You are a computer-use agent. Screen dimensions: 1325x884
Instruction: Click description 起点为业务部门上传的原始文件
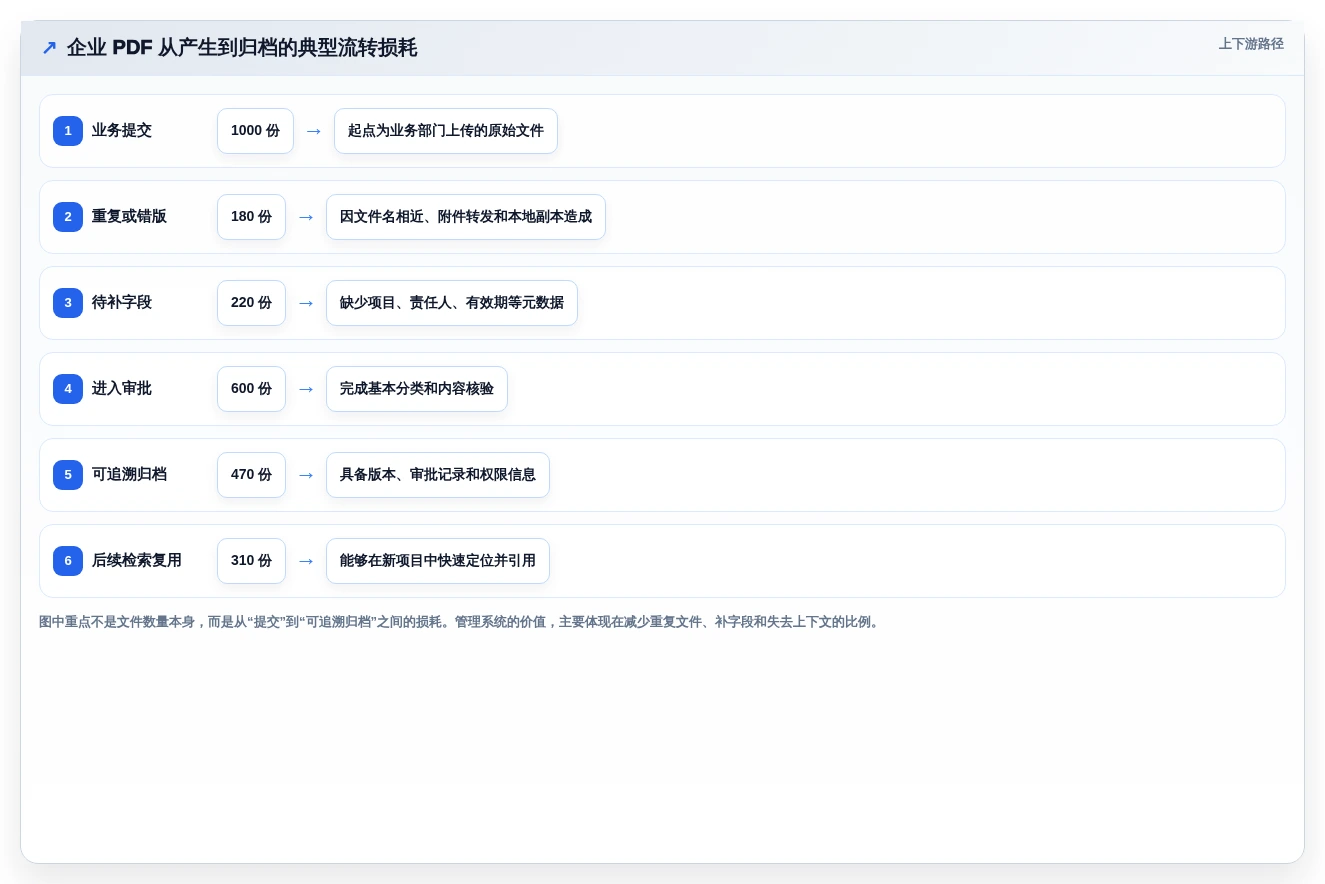446,131
